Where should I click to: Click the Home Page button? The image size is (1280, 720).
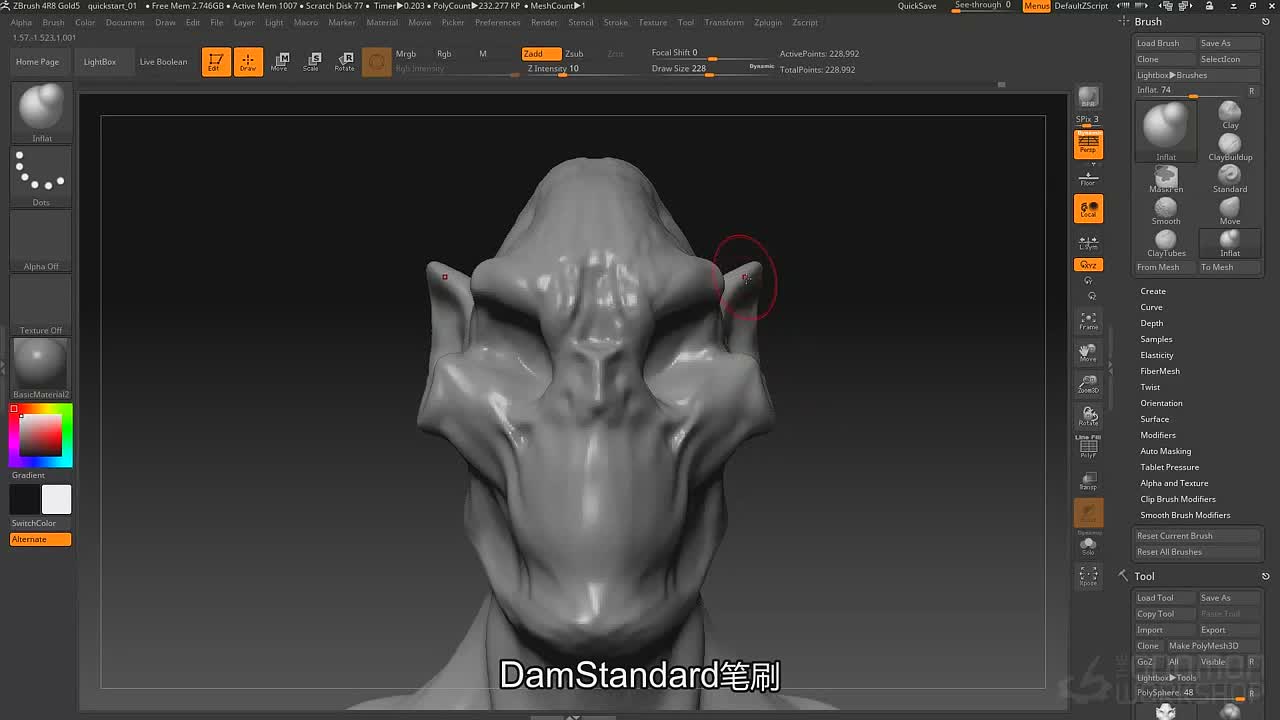(x=37, y=62)
